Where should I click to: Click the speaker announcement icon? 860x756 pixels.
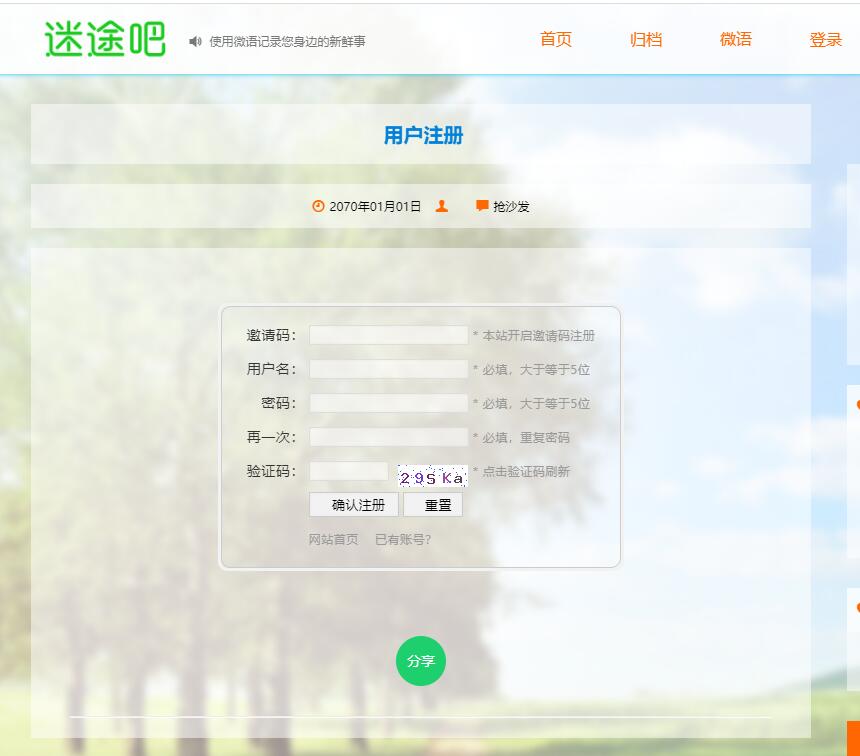click(195, 42)
